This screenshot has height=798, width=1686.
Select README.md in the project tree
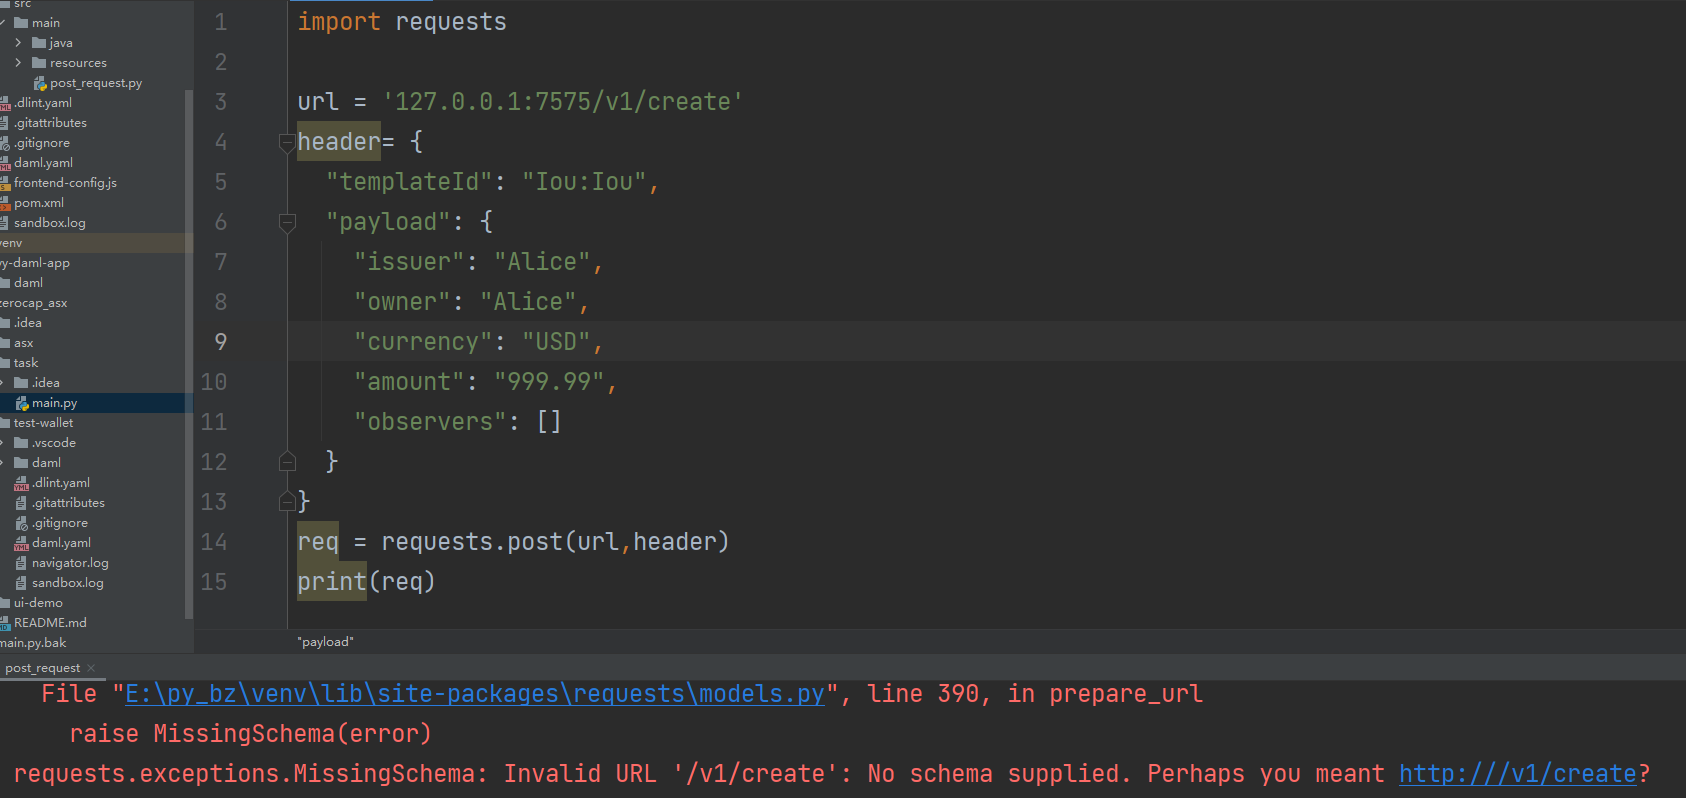pos(50,623)
